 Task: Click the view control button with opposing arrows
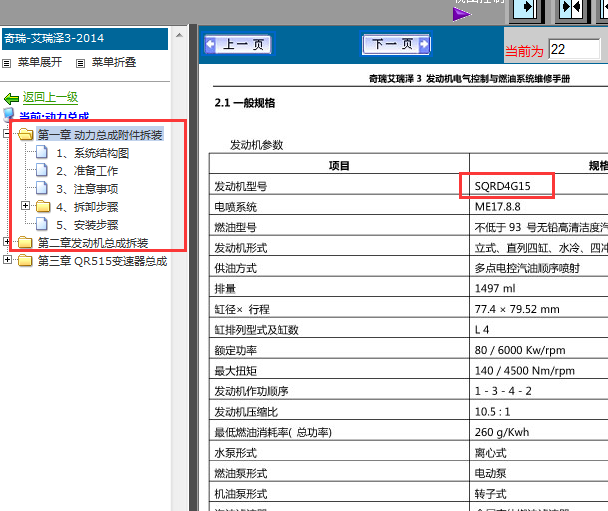pos(572,9)
